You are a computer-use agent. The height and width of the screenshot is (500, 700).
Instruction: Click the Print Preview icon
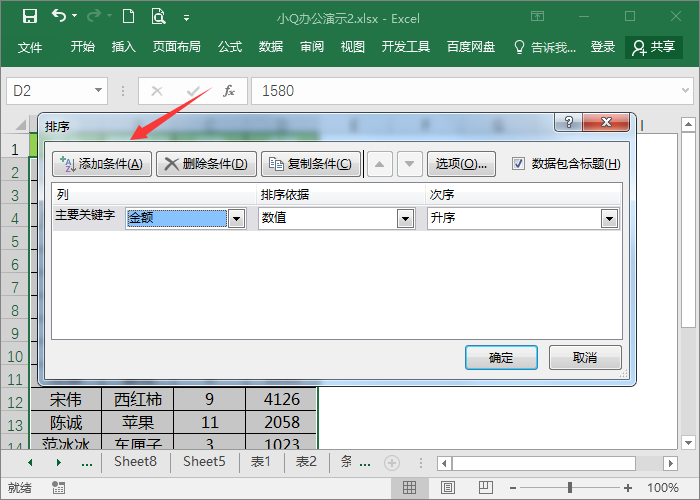[x=158, y=17]
